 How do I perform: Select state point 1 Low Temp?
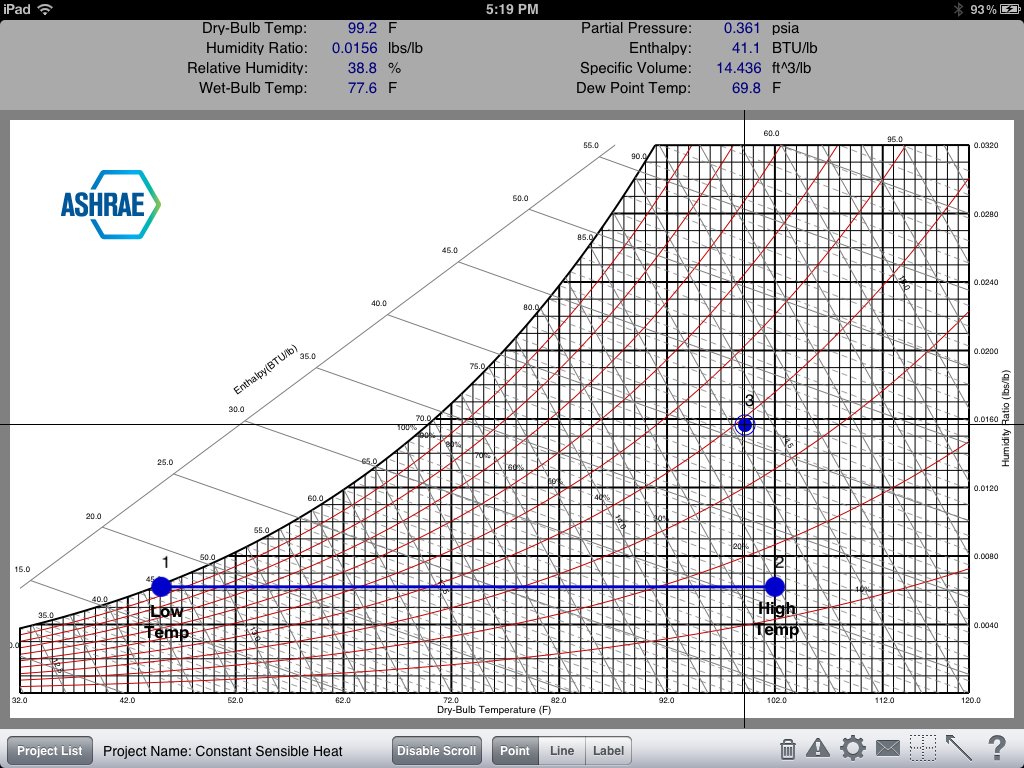pos(161,586)
